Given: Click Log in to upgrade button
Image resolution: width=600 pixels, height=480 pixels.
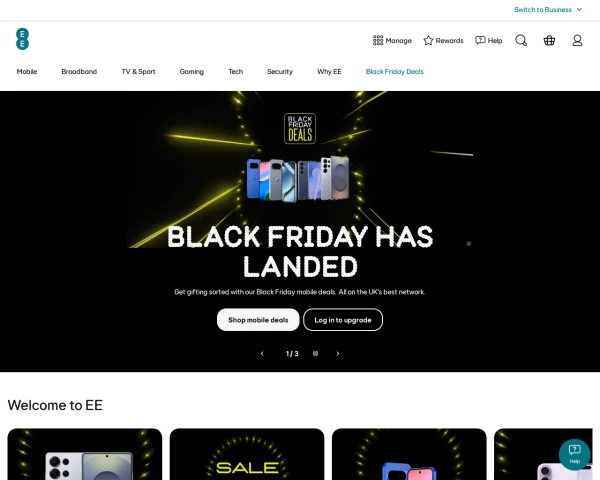Looking at the screenshot, I should pyautogui.click(x=343, y=320).
